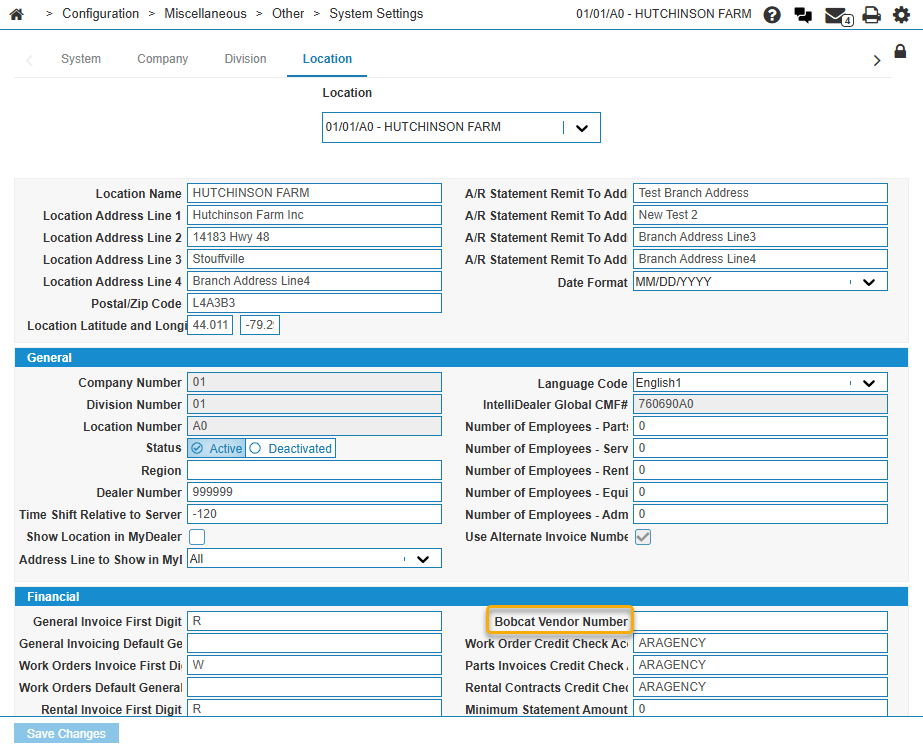The image size is (923, 749).
Task: Switch to the Company tab
Action: 162,59
